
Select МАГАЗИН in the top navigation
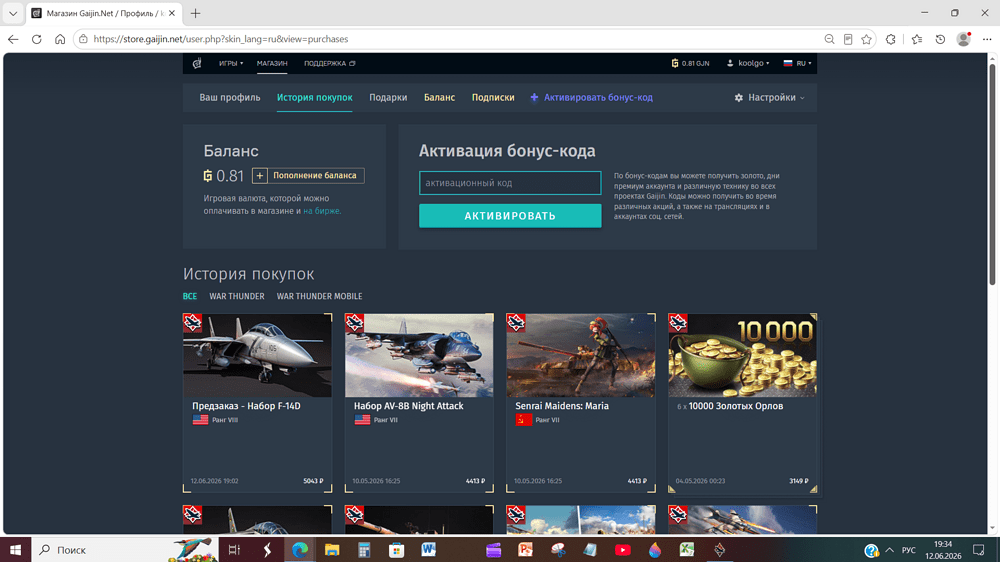(x=272, y=63)
